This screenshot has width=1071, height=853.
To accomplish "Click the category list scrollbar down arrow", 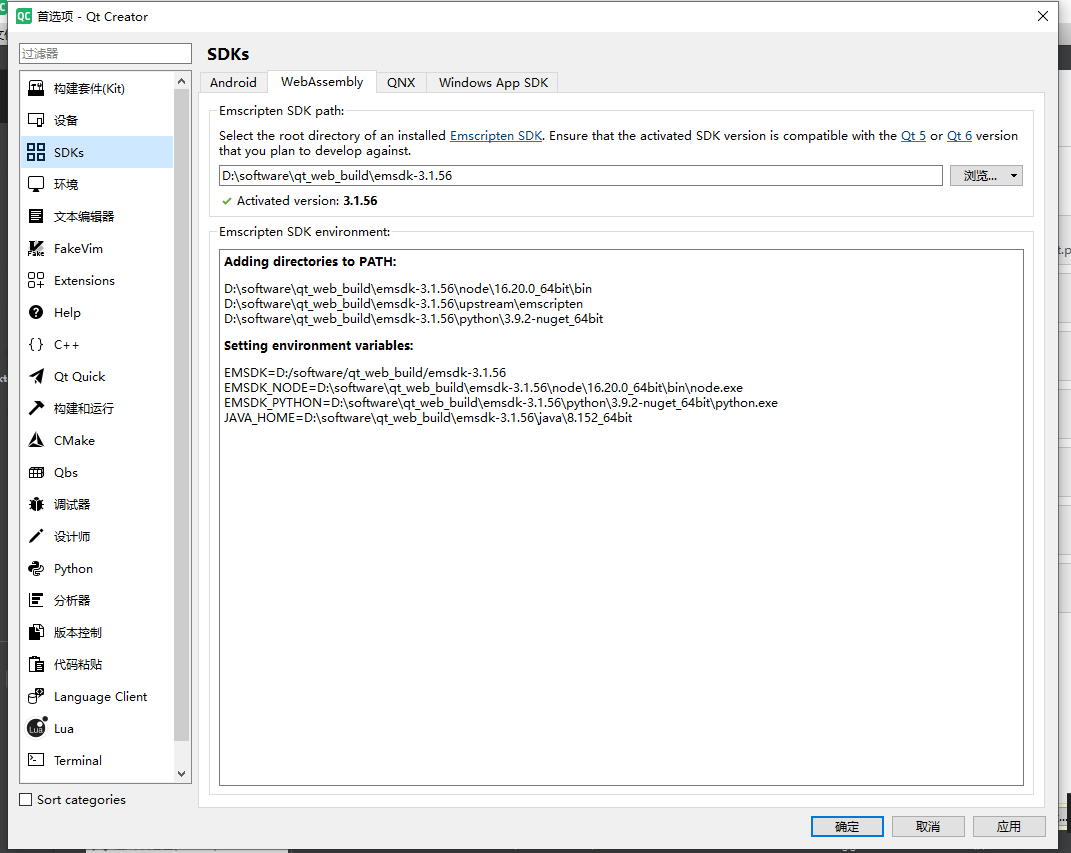I will click(x=182, y=774).
